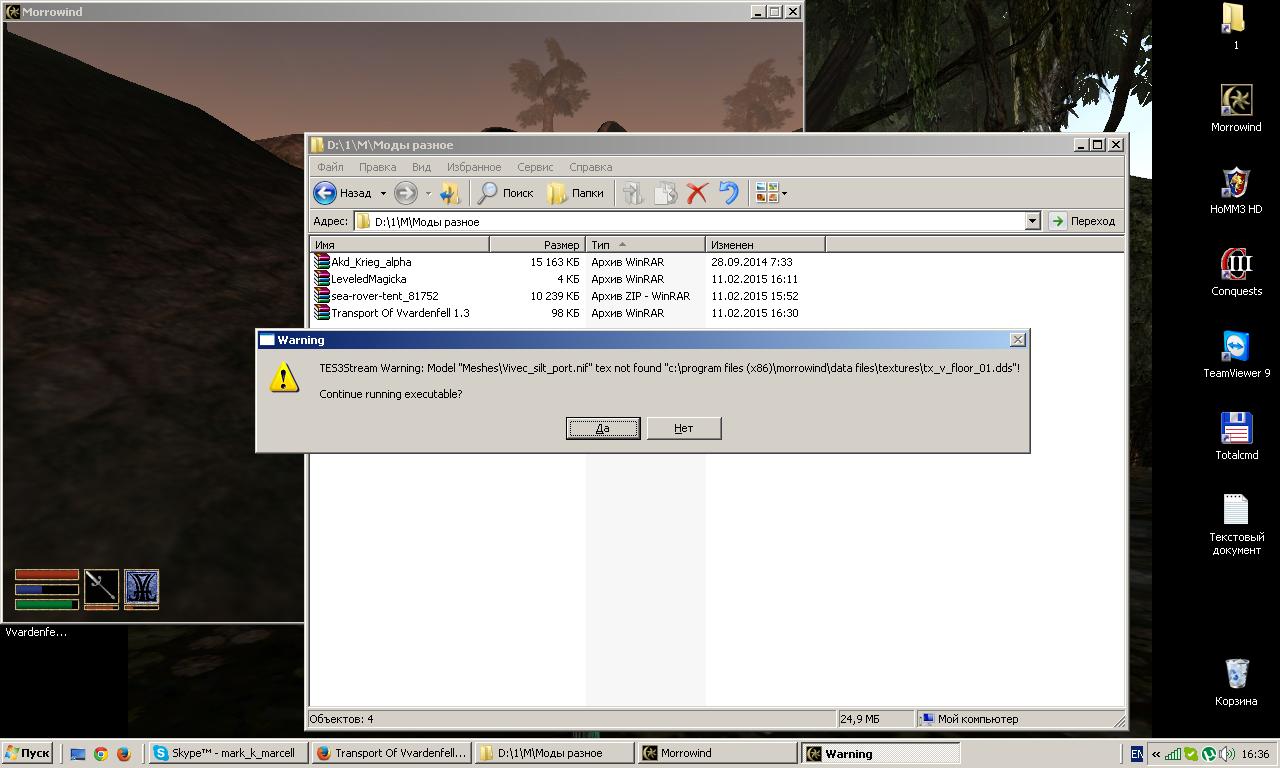Image resolution: width=1280 pixels, height=768 pixels.
Task: Open the Пуск start menu
Action: (28, 754)
